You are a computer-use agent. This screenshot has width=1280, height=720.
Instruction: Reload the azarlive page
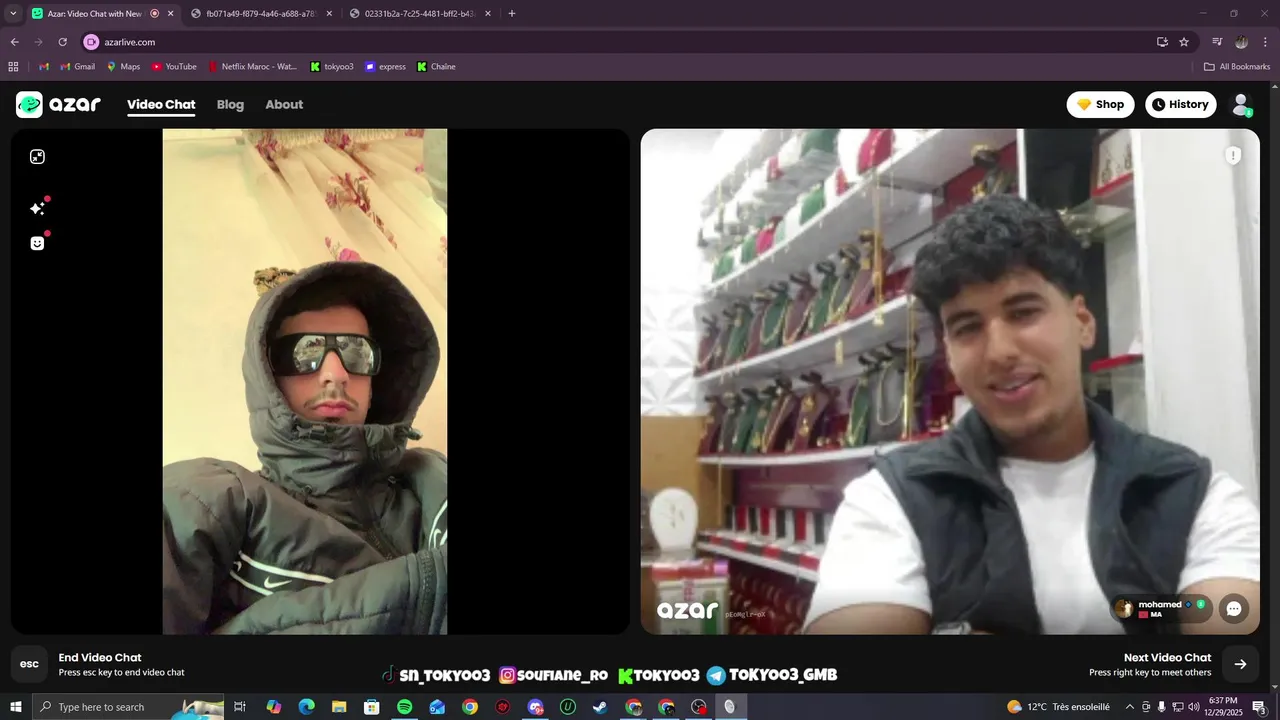pos(62,42)
